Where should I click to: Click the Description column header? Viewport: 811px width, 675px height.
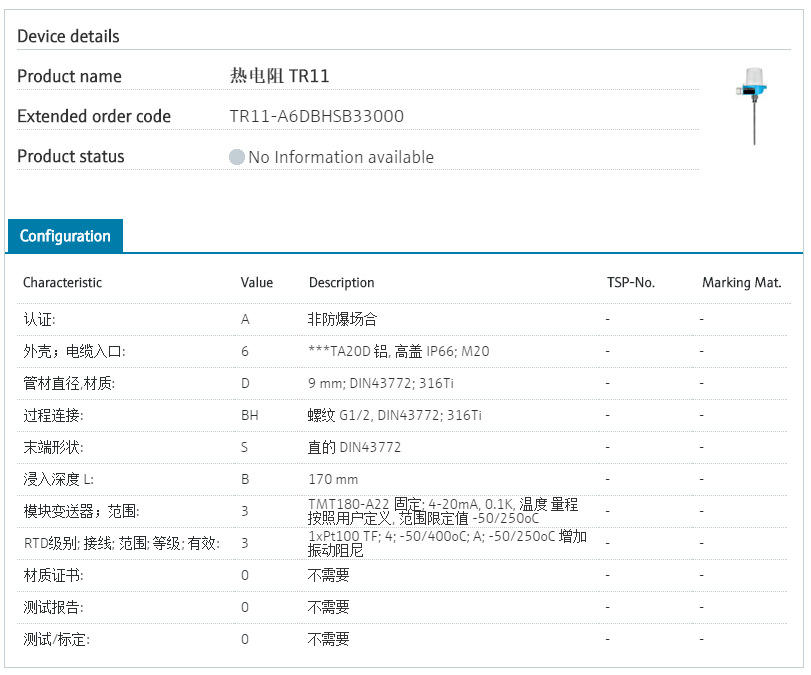341,282
